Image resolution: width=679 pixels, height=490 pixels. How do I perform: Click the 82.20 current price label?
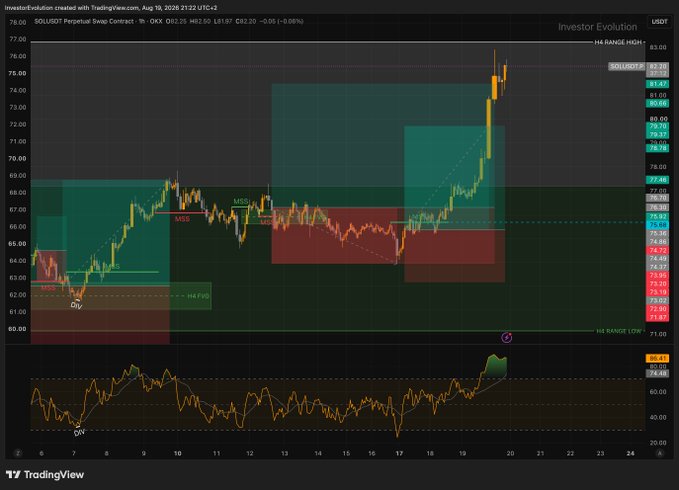point(658,66)
